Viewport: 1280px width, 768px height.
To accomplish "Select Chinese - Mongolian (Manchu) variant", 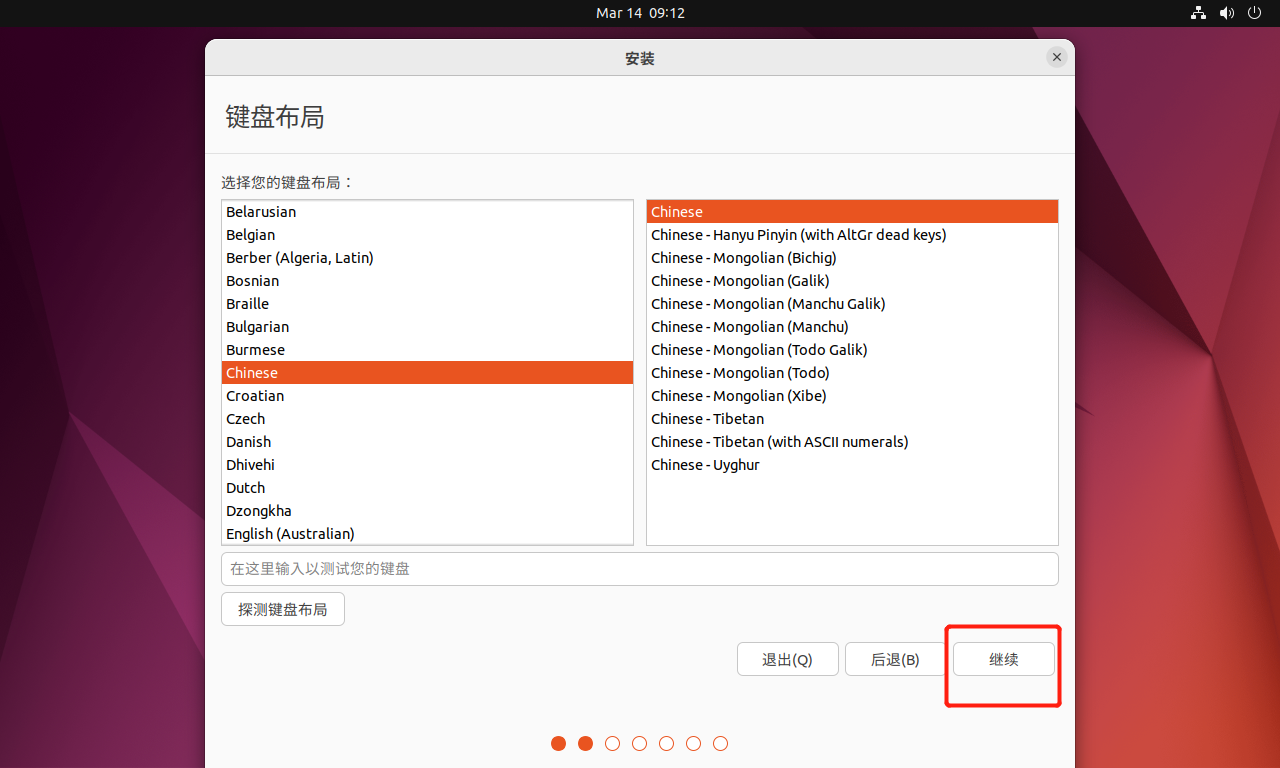I will click(x=852, y=327).
